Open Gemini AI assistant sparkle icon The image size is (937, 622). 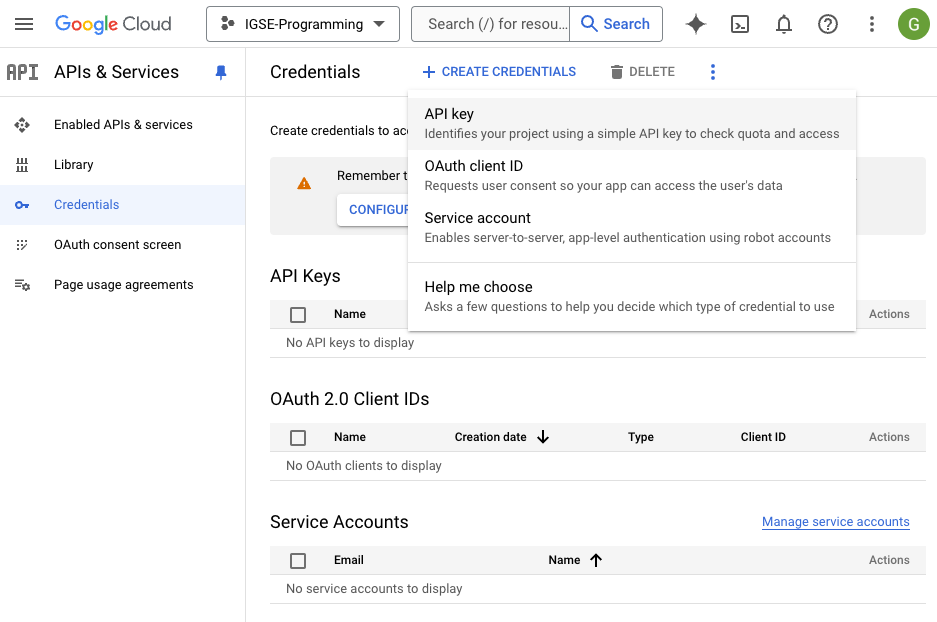[696, 24]
